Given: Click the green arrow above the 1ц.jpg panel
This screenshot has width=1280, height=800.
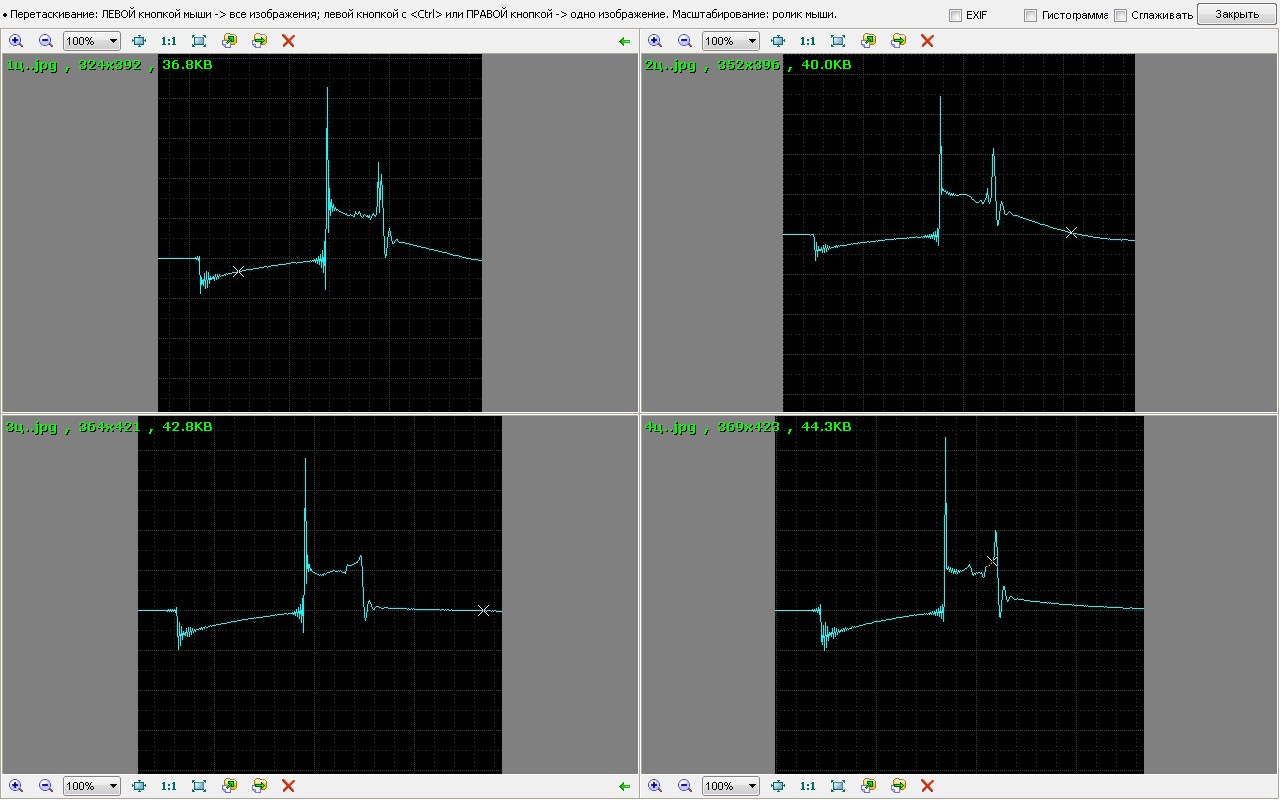Looking at the screenshot, I should click(625, 41).
